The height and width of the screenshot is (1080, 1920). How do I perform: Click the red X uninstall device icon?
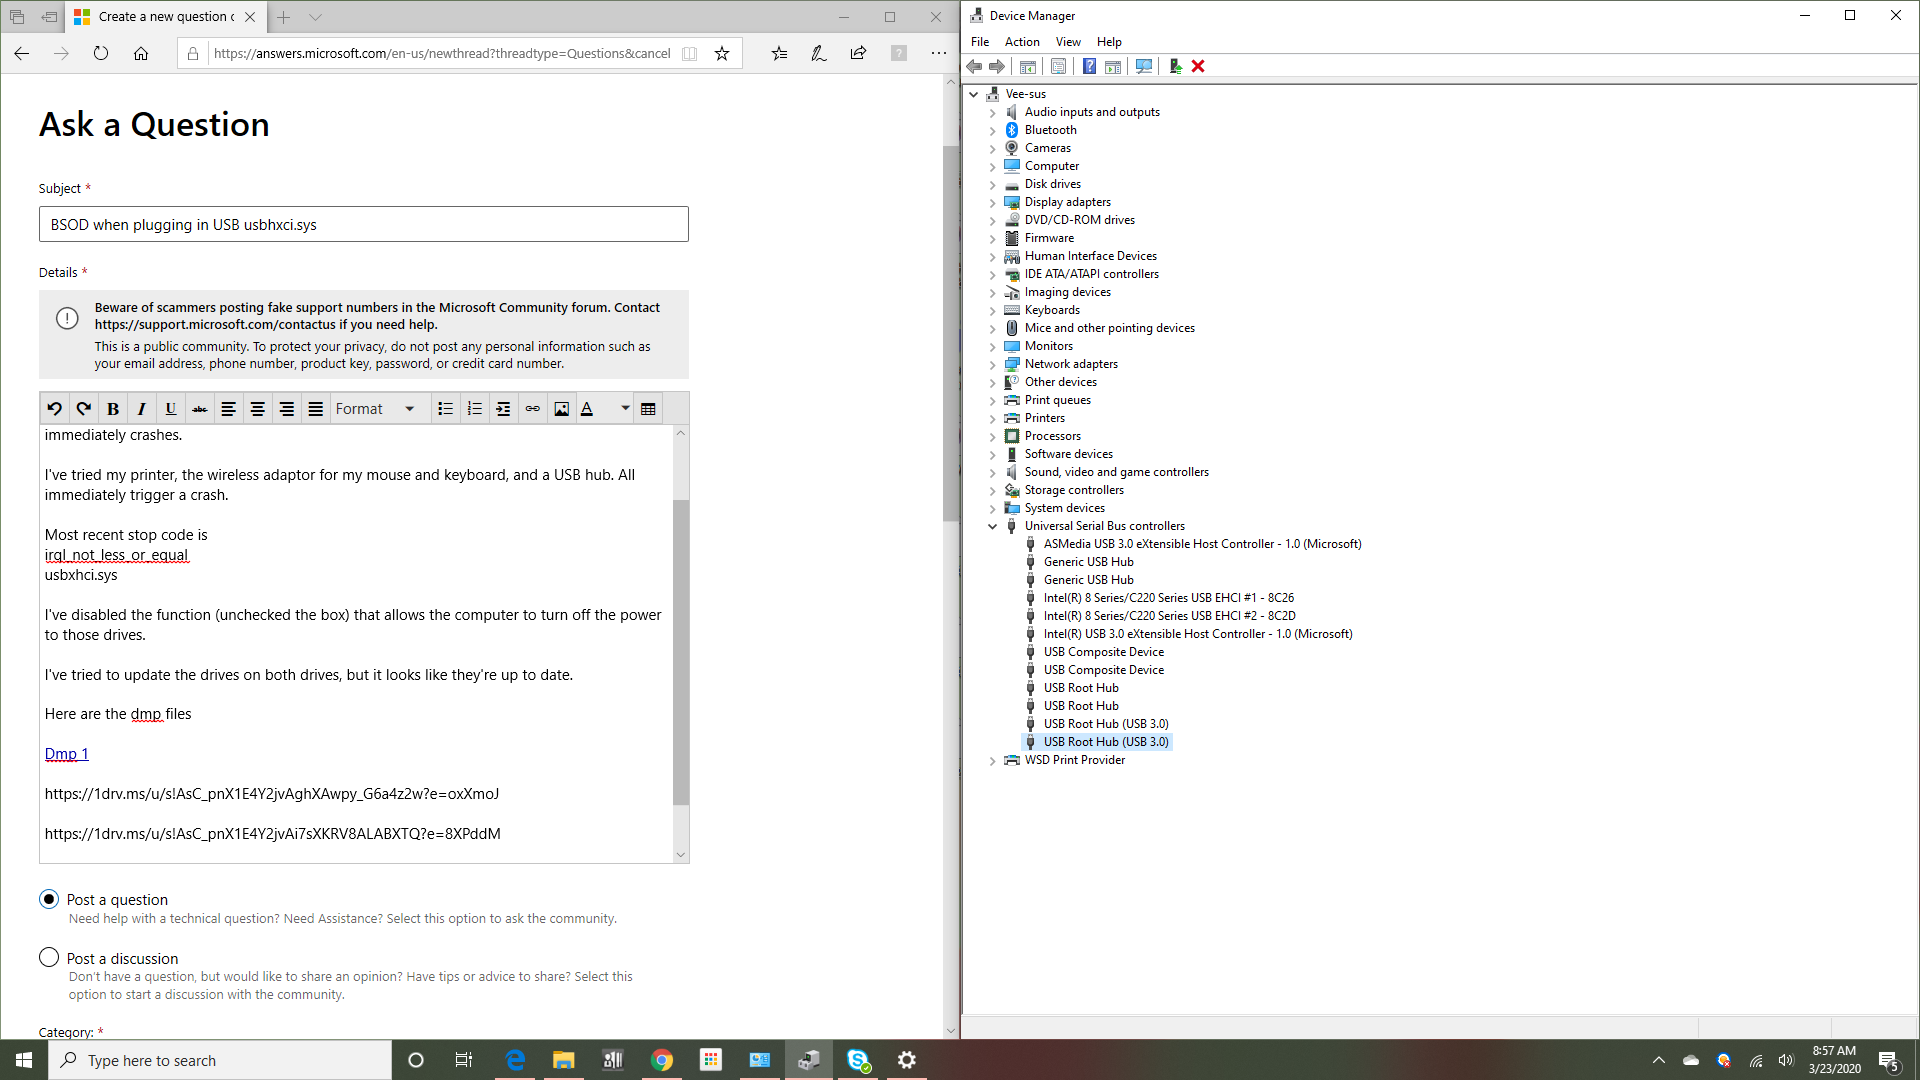point(1198,66)
